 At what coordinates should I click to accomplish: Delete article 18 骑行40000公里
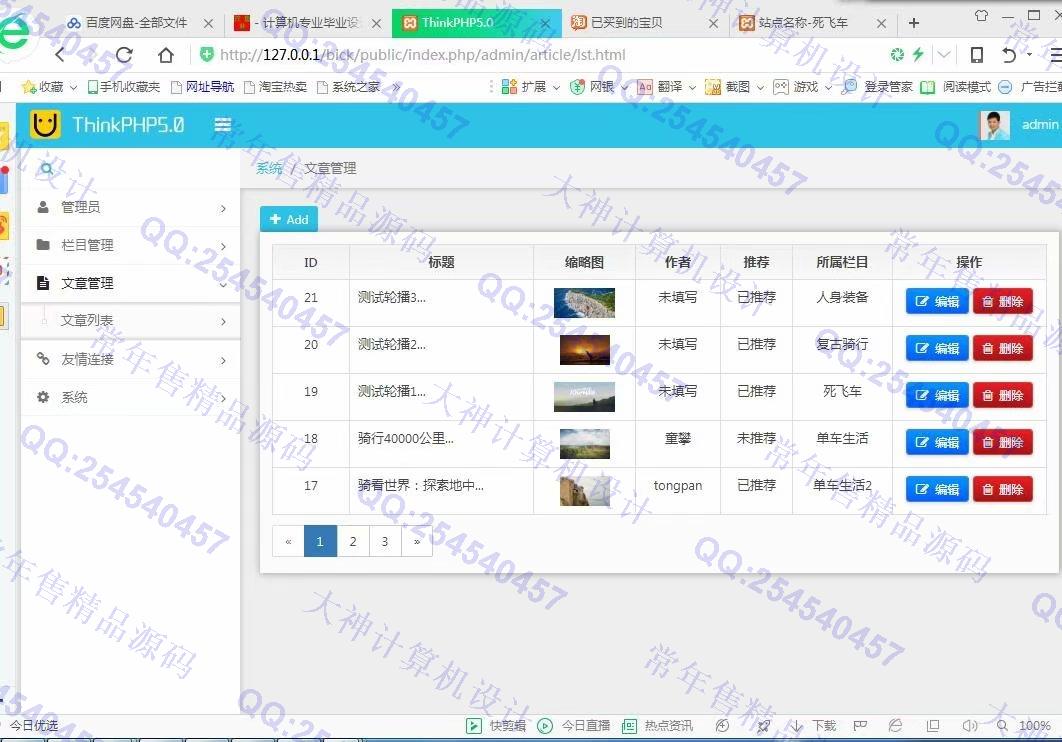(x=1003, y=442)
